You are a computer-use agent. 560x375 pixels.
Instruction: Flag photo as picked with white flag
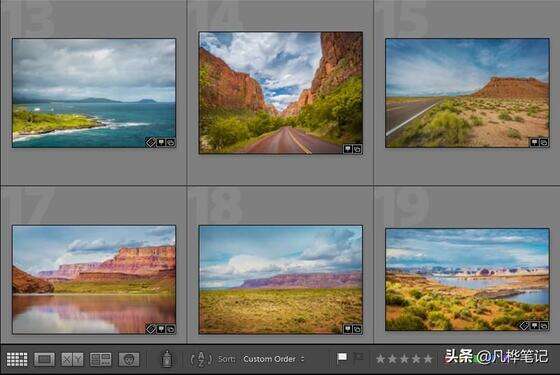[x=342, y=358]
